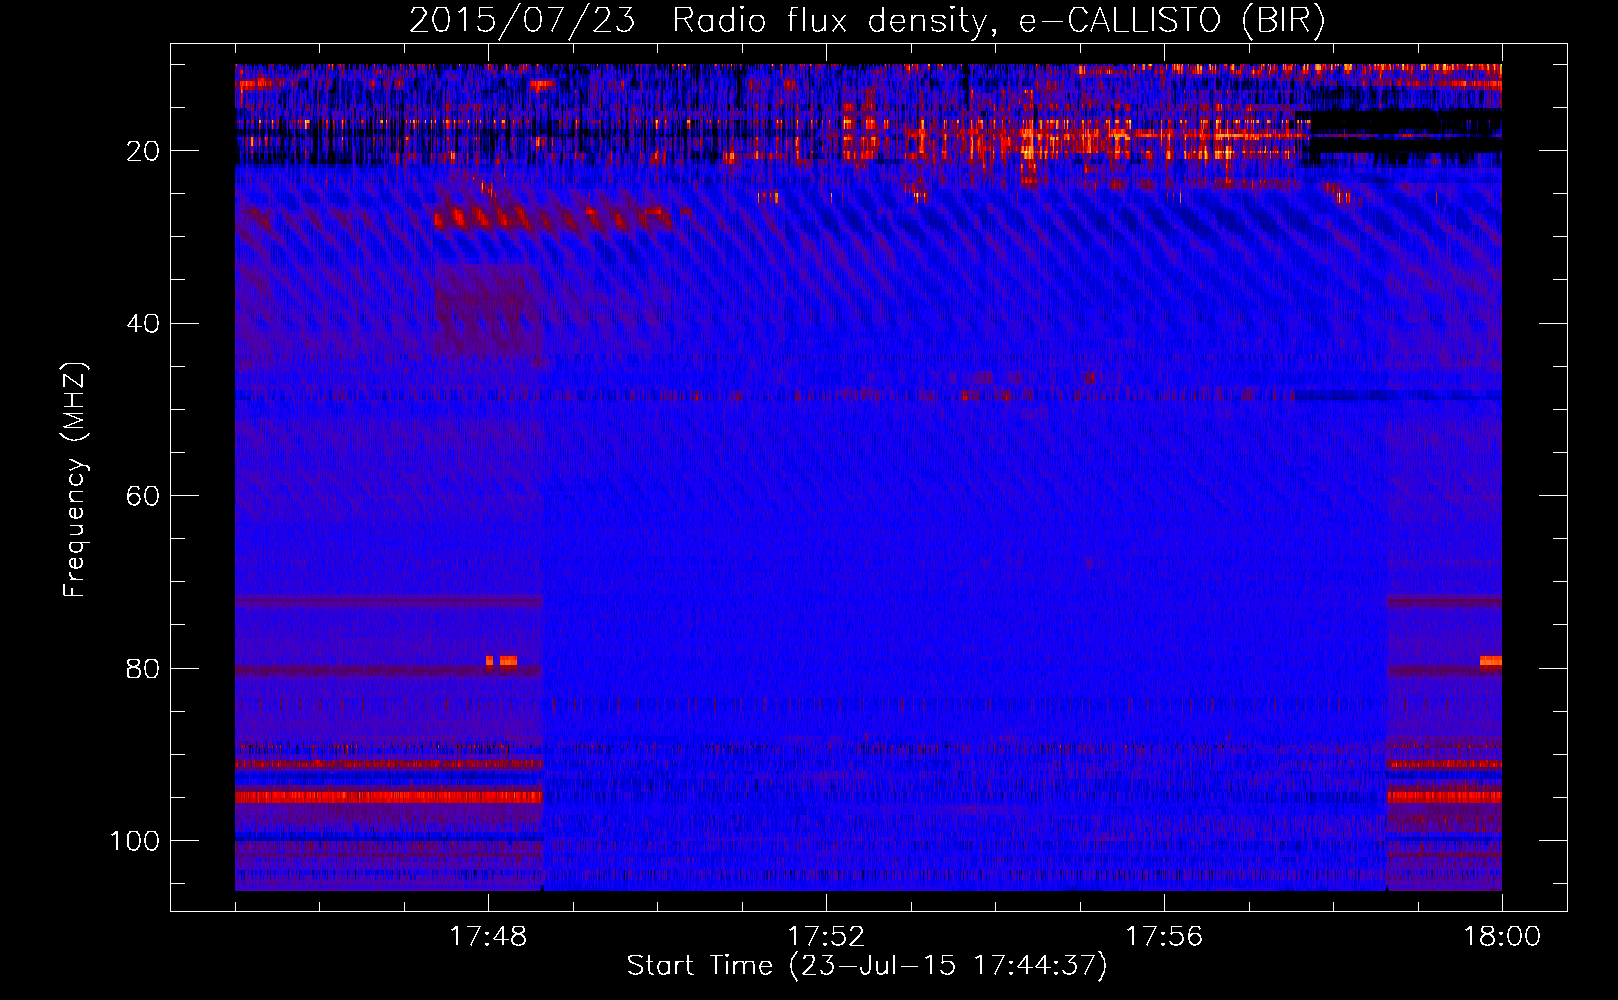Screen dimensions: 1618x1000
Task: Select the 'Frequency (MHZ)' y-axis label
Action: [x=75, y=480]
